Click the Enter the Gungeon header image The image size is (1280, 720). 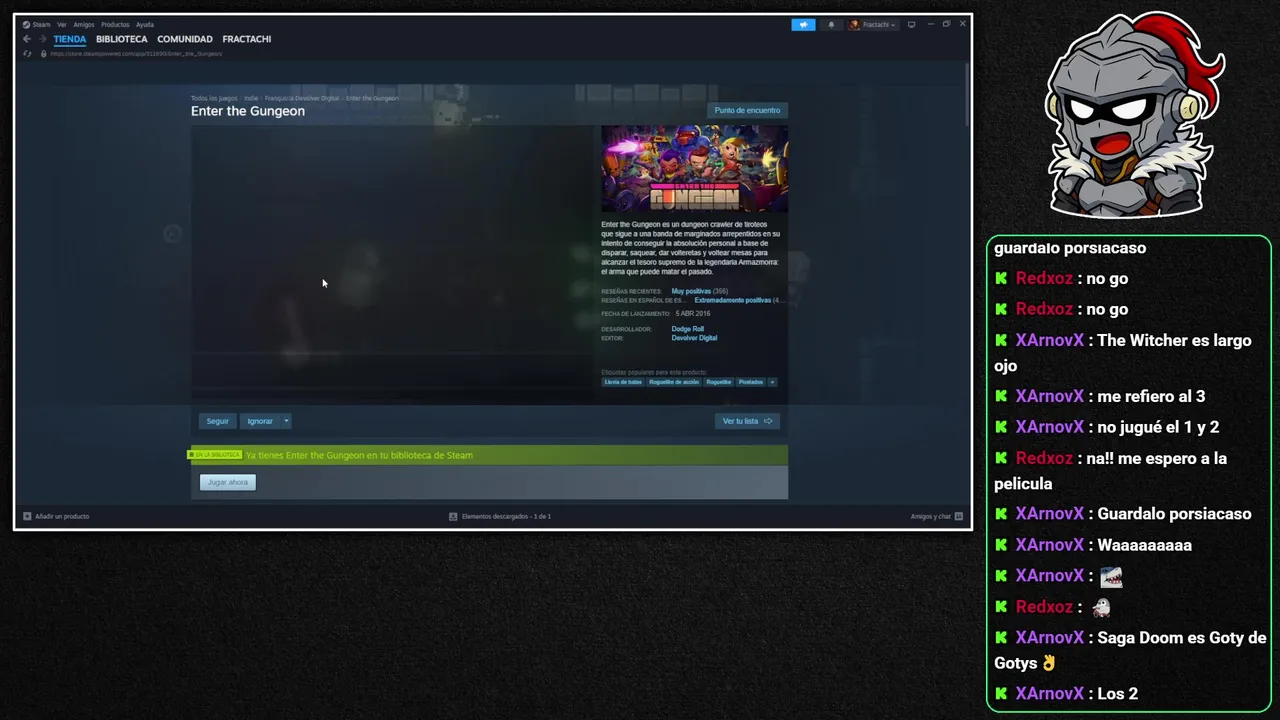(x=694, y=169)
